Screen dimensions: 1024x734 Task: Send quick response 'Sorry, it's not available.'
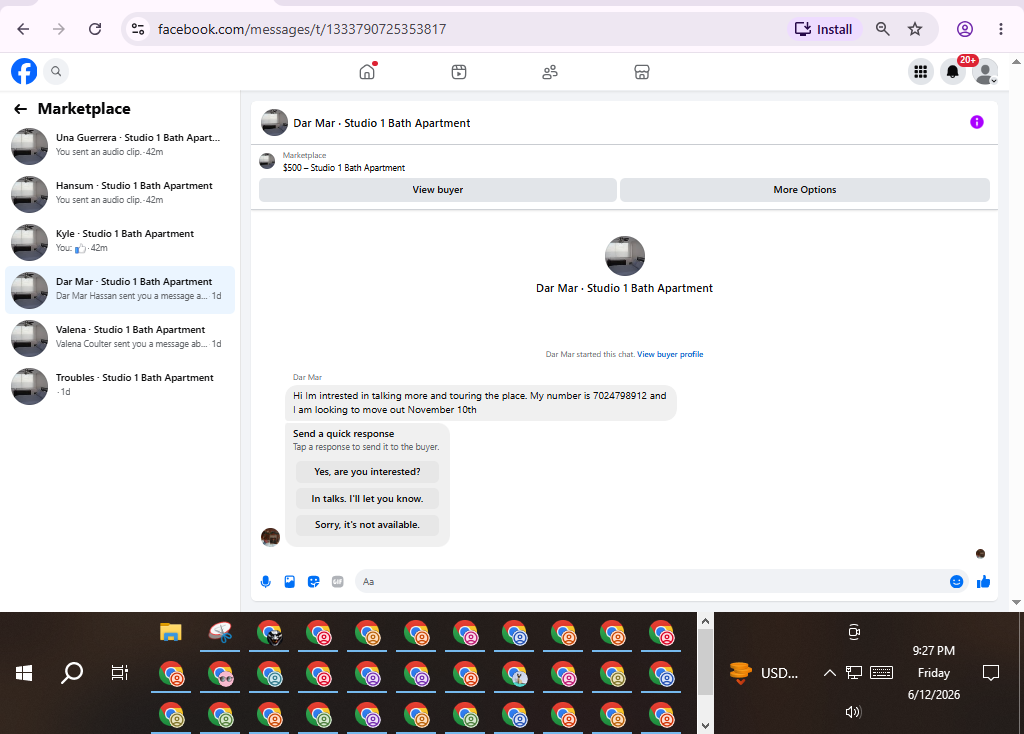point(367,524)
